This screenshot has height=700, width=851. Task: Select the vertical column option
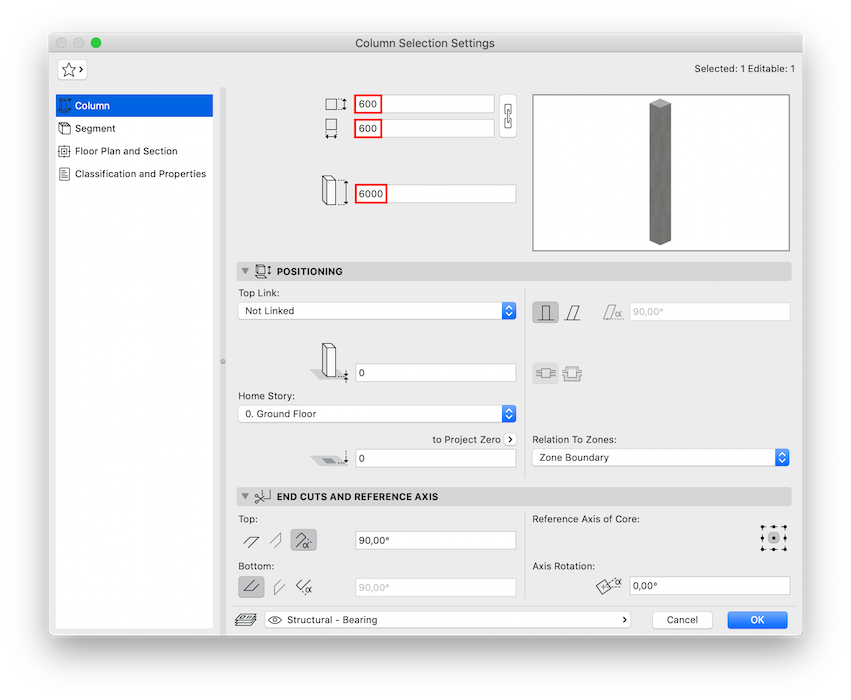coord(545,313)
